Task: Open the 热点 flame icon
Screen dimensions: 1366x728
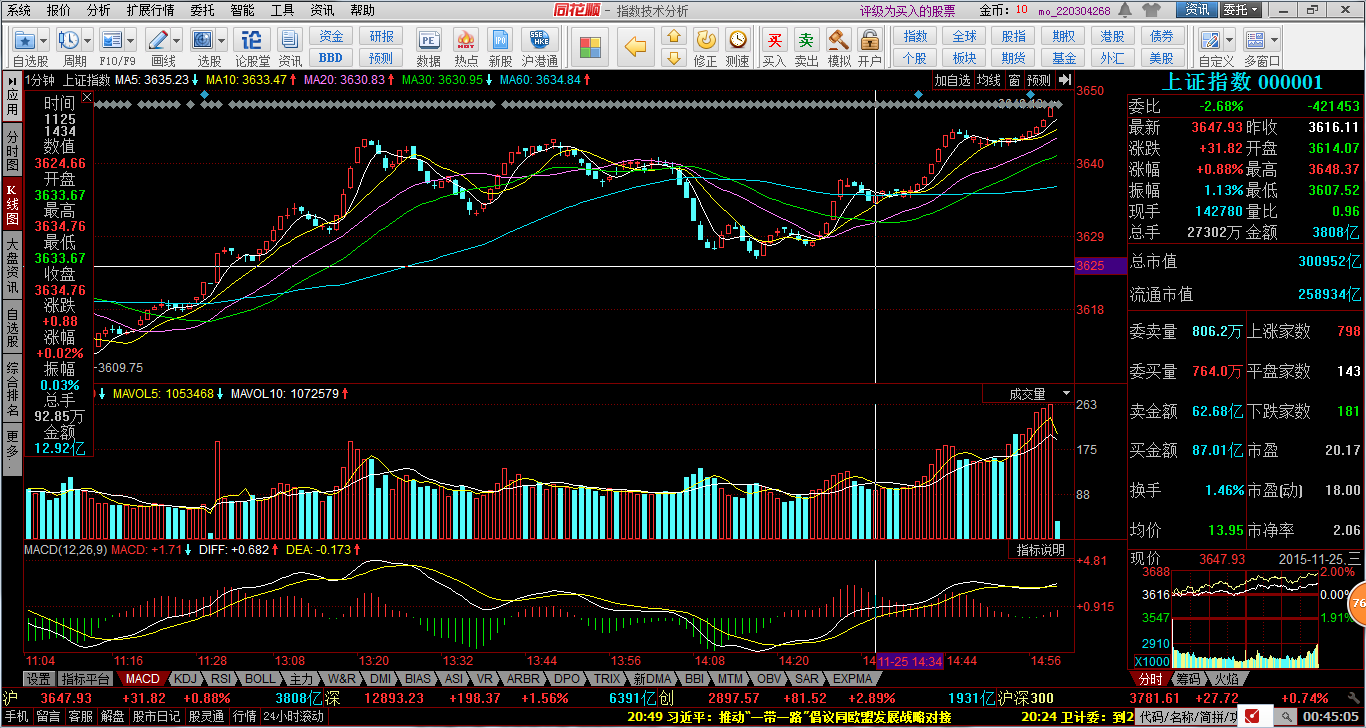Action: point(465,42)
